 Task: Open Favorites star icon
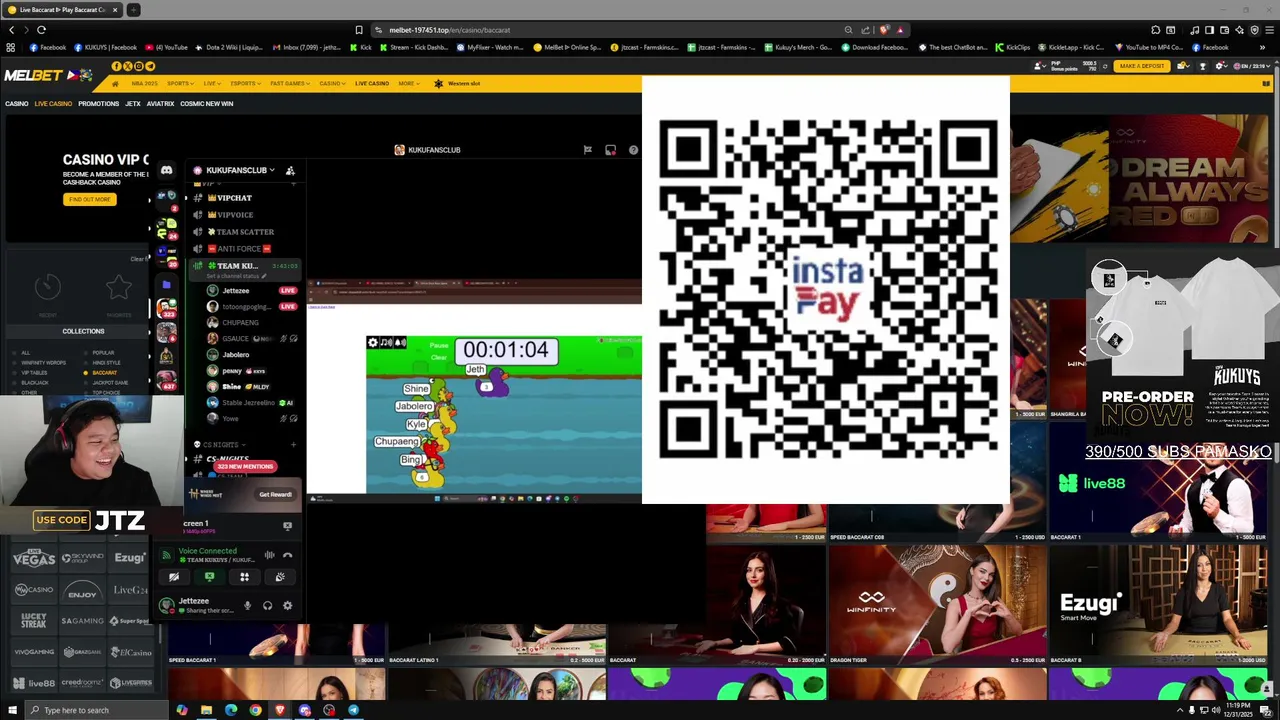(119, 288)
